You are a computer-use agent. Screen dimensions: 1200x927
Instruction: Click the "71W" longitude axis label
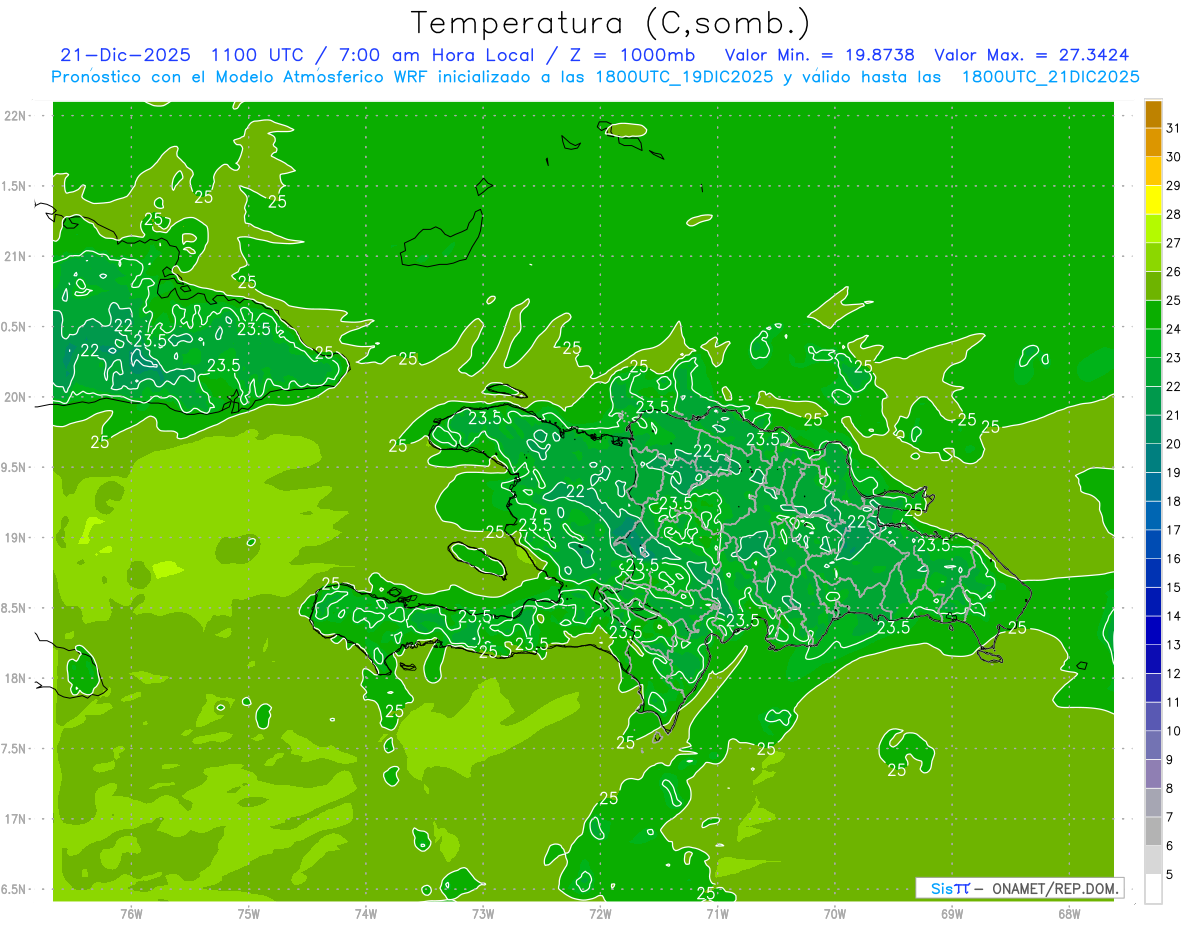coord(717,913)
